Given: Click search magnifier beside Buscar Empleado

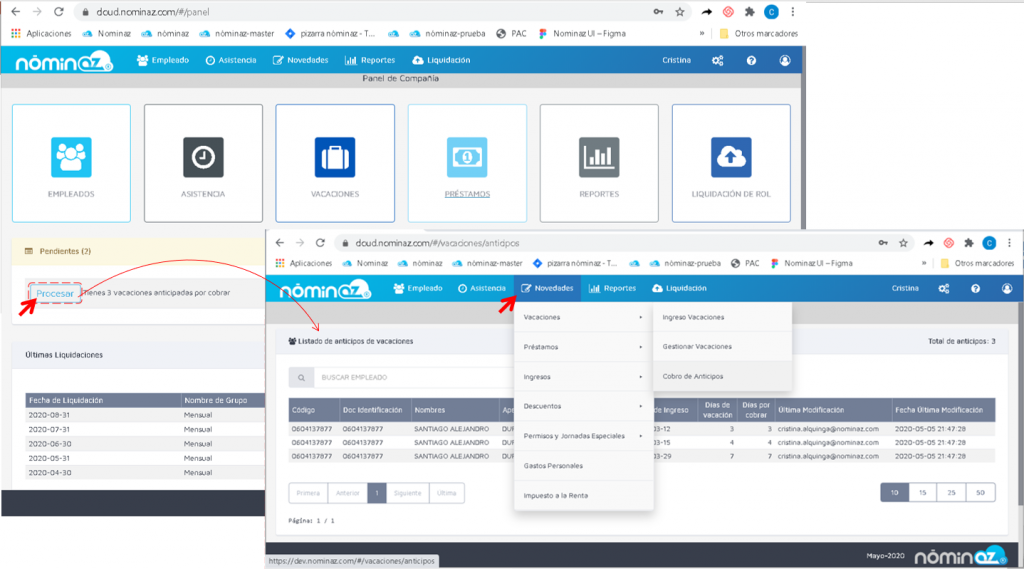Looking at the screenshot, I should click(x=301, y=377).
